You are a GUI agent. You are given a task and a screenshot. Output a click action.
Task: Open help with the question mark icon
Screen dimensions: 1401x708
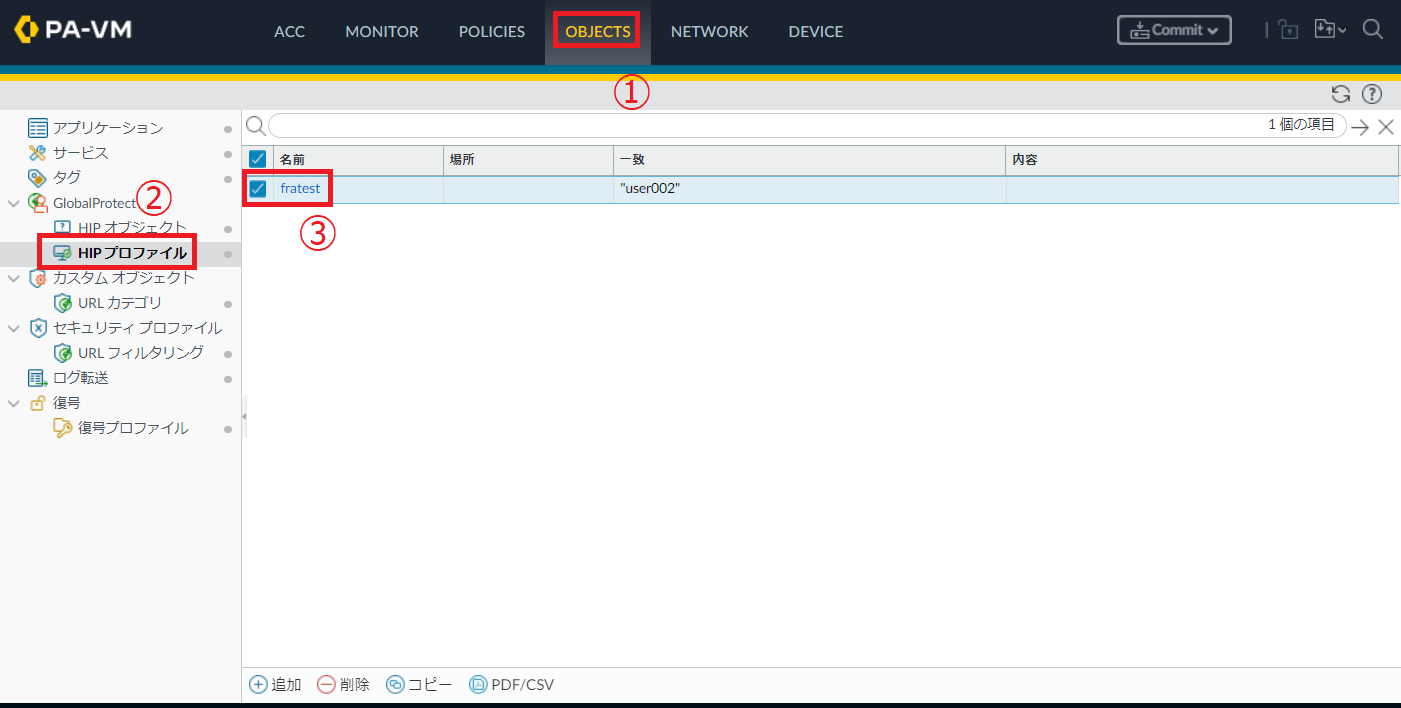click(1372, 95)
